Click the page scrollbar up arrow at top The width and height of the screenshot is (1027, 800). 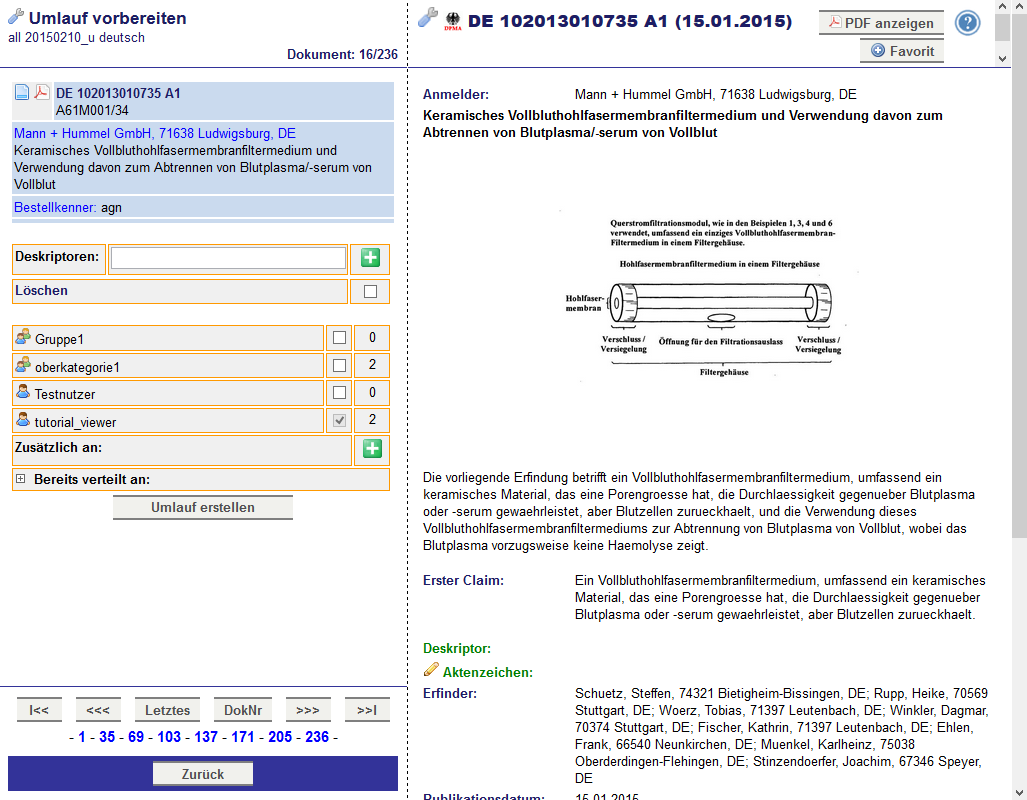[1019, 6]
